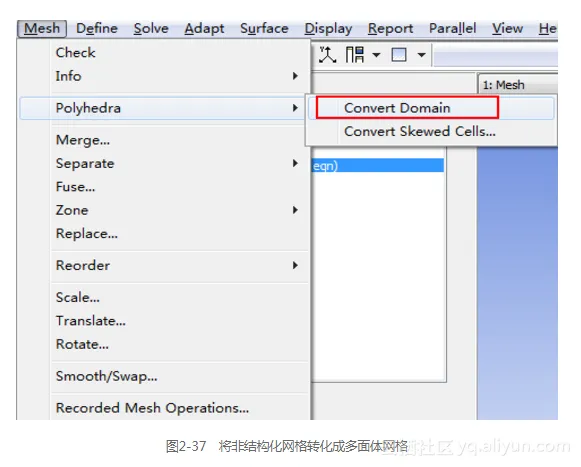
Task: Expand the Zone submenu arrow
Action: [295, 210]
